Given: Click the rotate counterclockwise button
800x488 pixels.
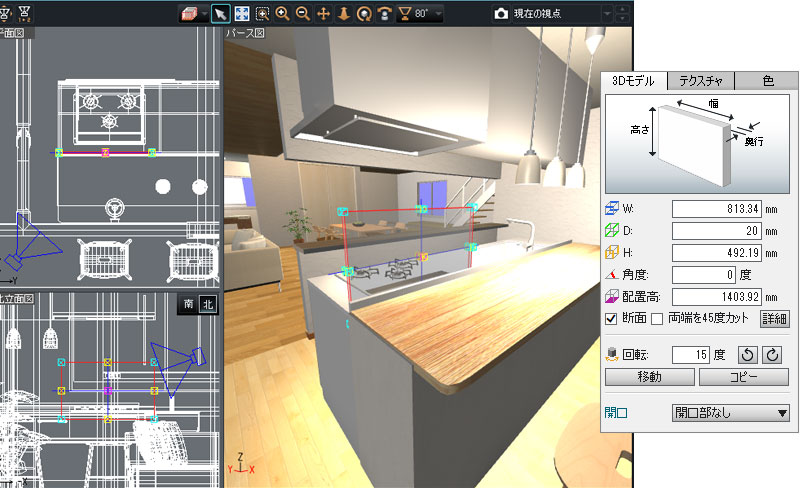Looking at the screenshot, I should [746, 354].
